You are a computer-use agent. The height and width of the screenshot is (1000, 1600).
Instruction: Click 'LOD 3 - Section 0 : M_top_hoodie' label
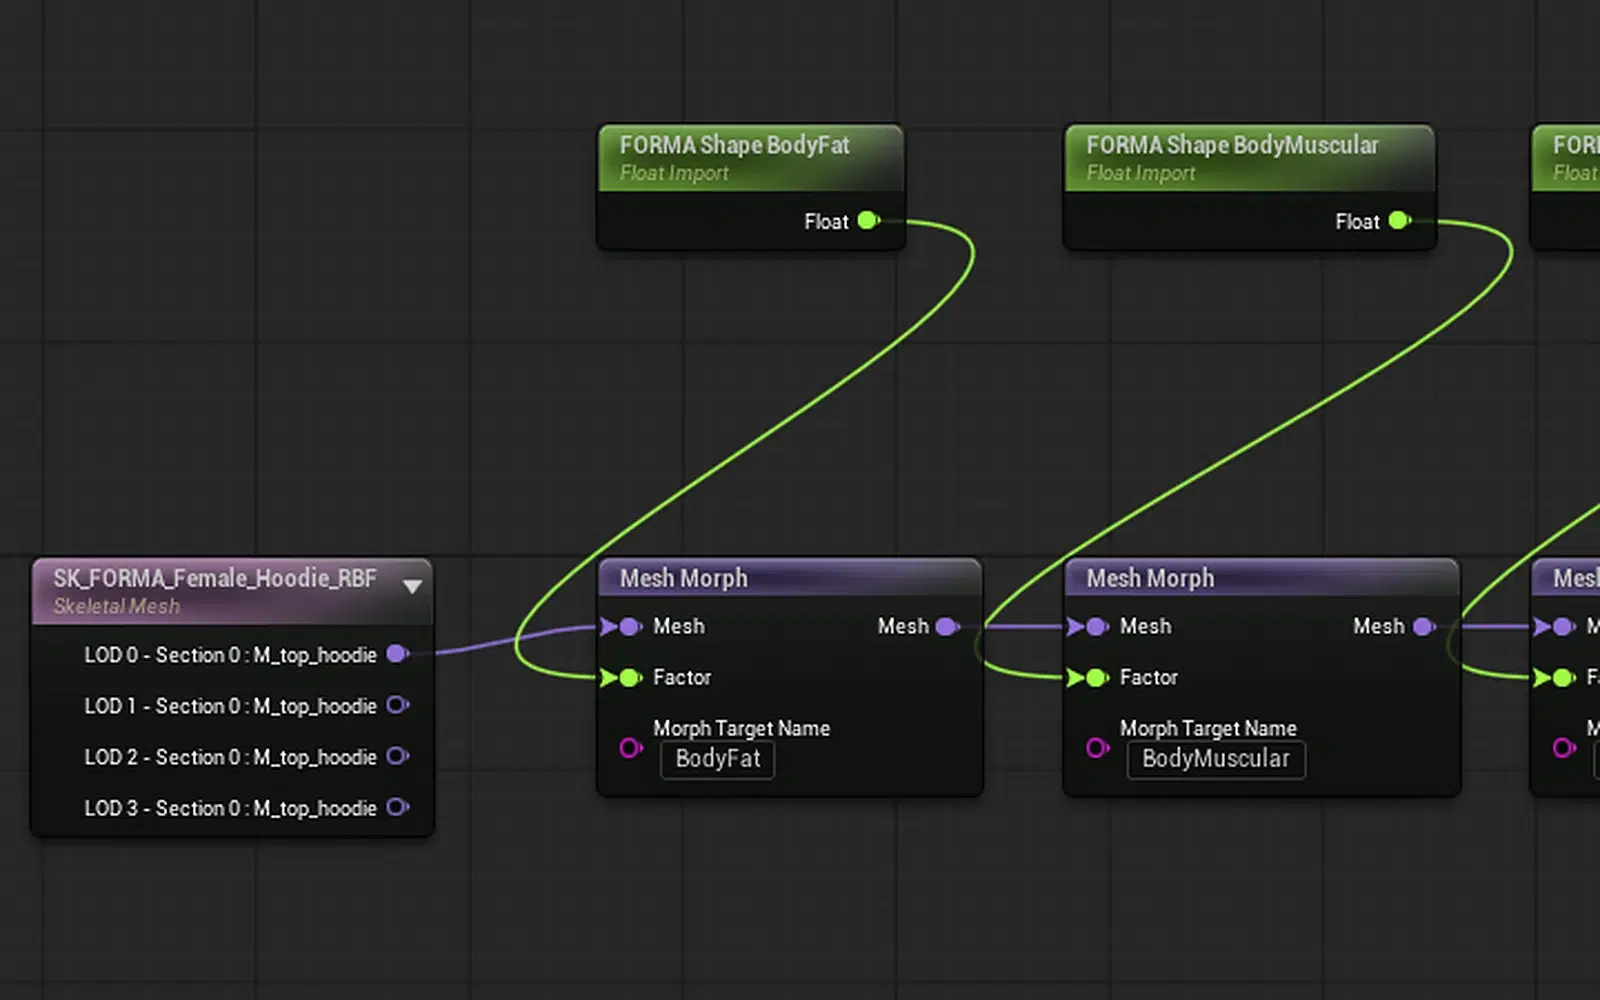pos(230,808)
